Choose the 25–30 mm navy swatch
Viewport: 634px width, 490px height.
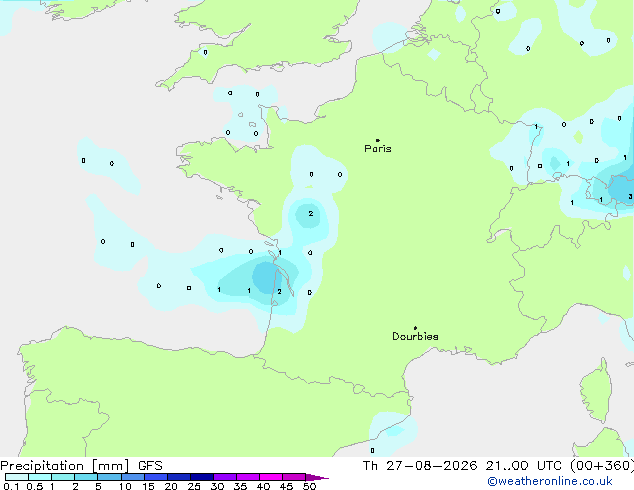tap(202, 477)
